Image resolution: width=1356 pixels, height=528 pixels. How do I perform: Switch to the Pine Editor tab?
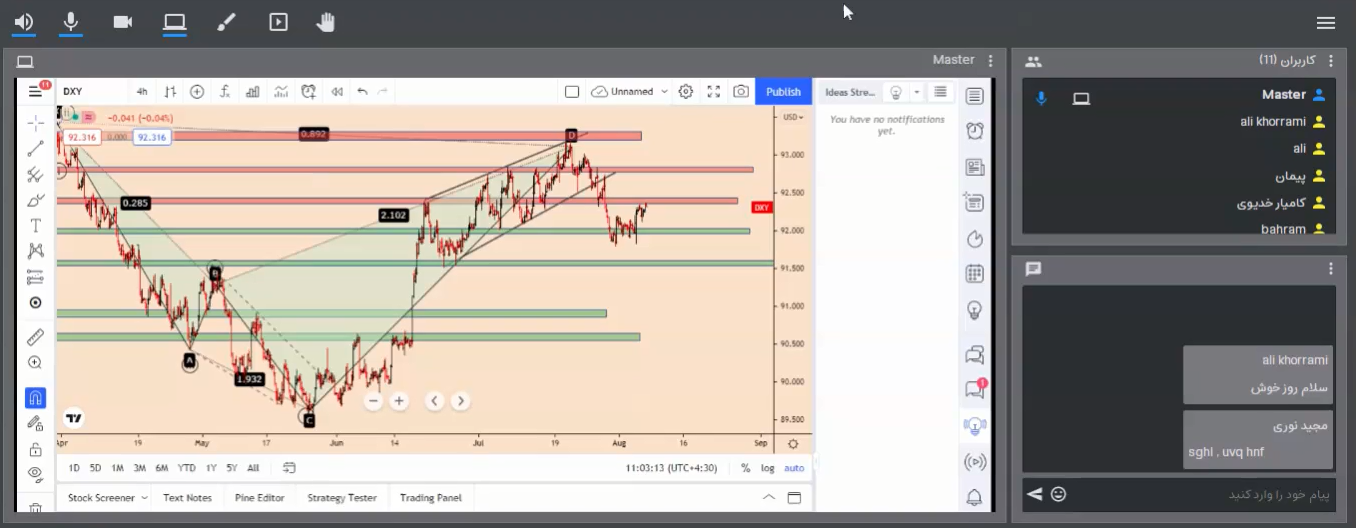259,498
